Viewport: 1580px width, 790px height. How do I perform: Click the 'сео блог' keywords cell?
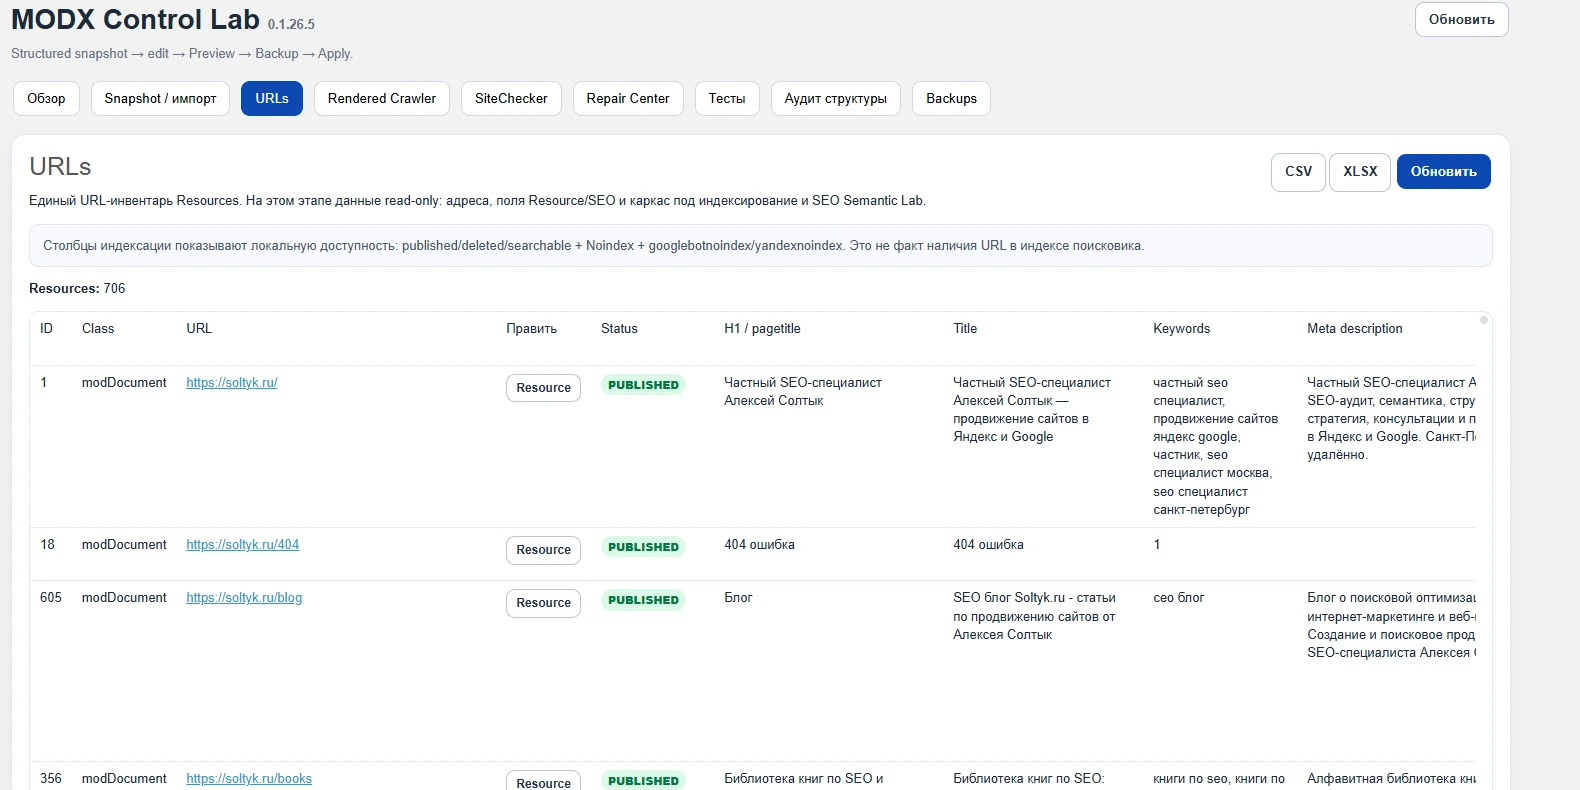coord(1178,597)
